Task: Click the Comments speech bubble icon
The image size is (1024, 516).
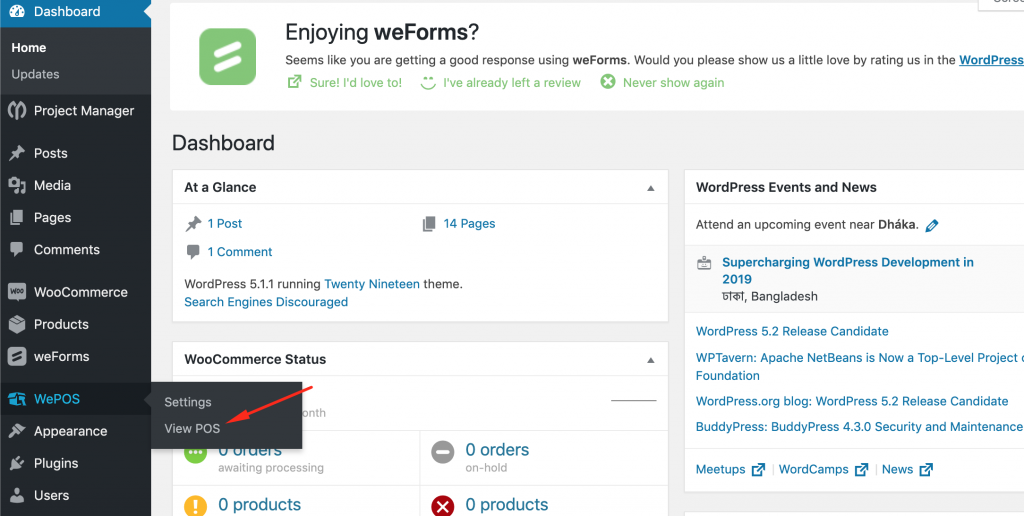Action: point(17,250)
